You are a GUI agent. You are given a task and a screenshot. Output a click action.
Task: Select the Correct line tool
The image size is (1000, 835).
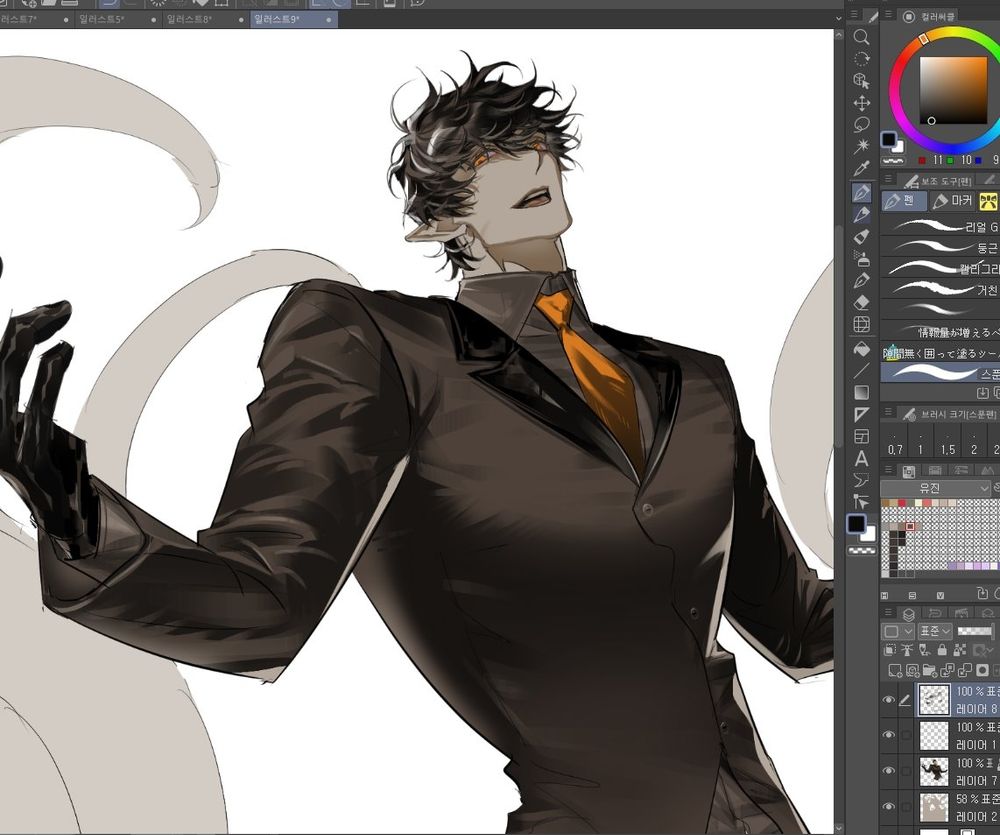(861, 501)
